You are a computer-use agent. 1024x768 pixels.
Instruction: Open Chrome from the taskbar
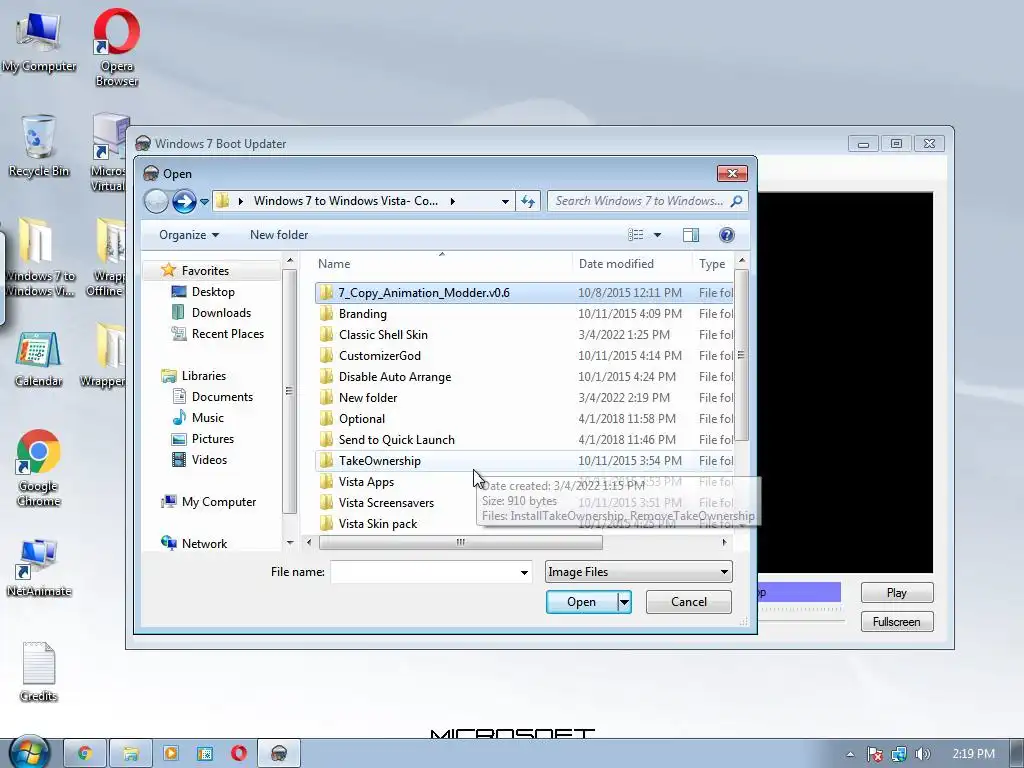click(84, 753)
